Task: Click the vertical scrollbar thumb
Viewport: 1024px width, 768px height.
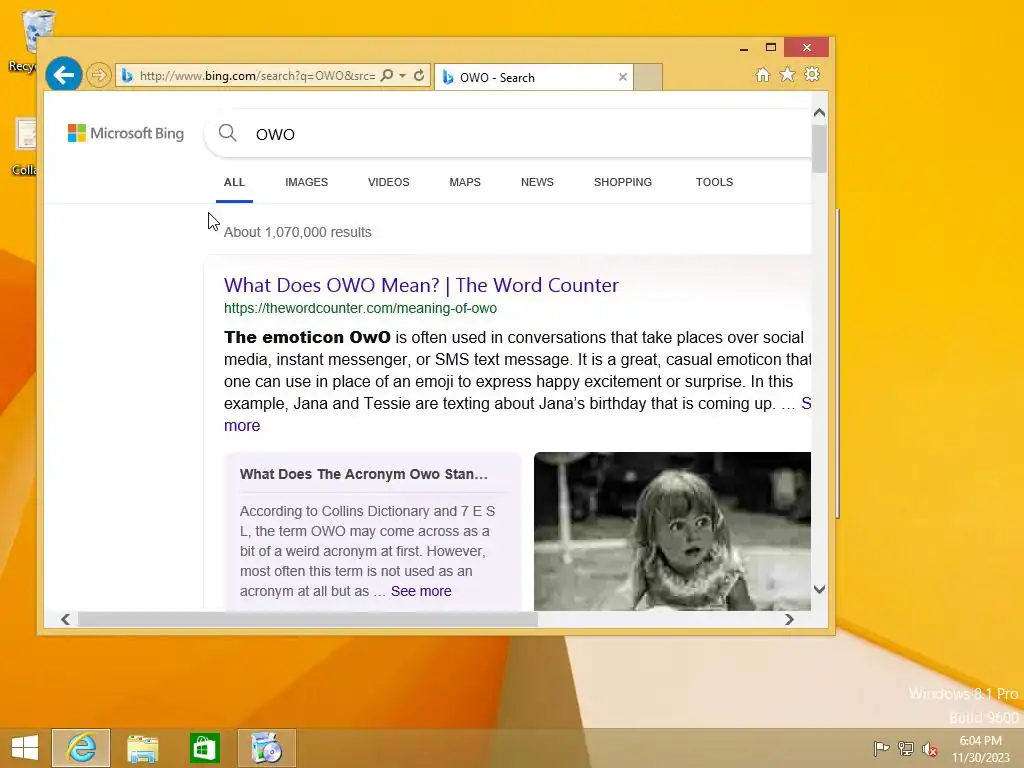Action: (x=820, y=149)
